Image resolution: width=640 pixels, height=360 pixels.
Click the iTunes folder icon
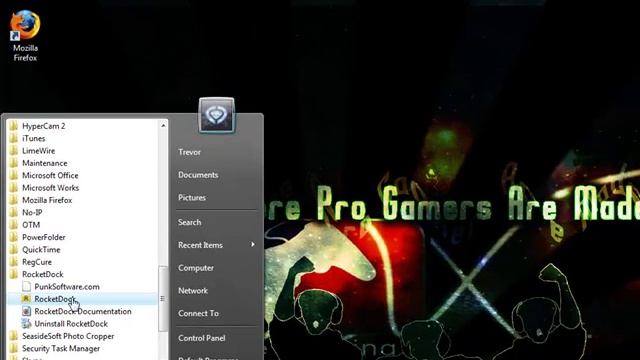13,138
